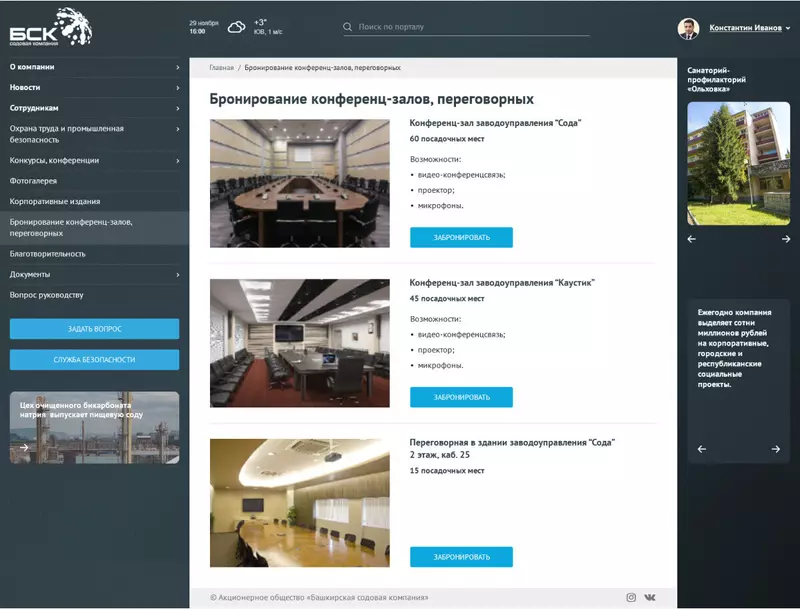Show next sanatorium photo with right arrow
Viewport: 800px width, 609px height.
(x=786, y=239)
